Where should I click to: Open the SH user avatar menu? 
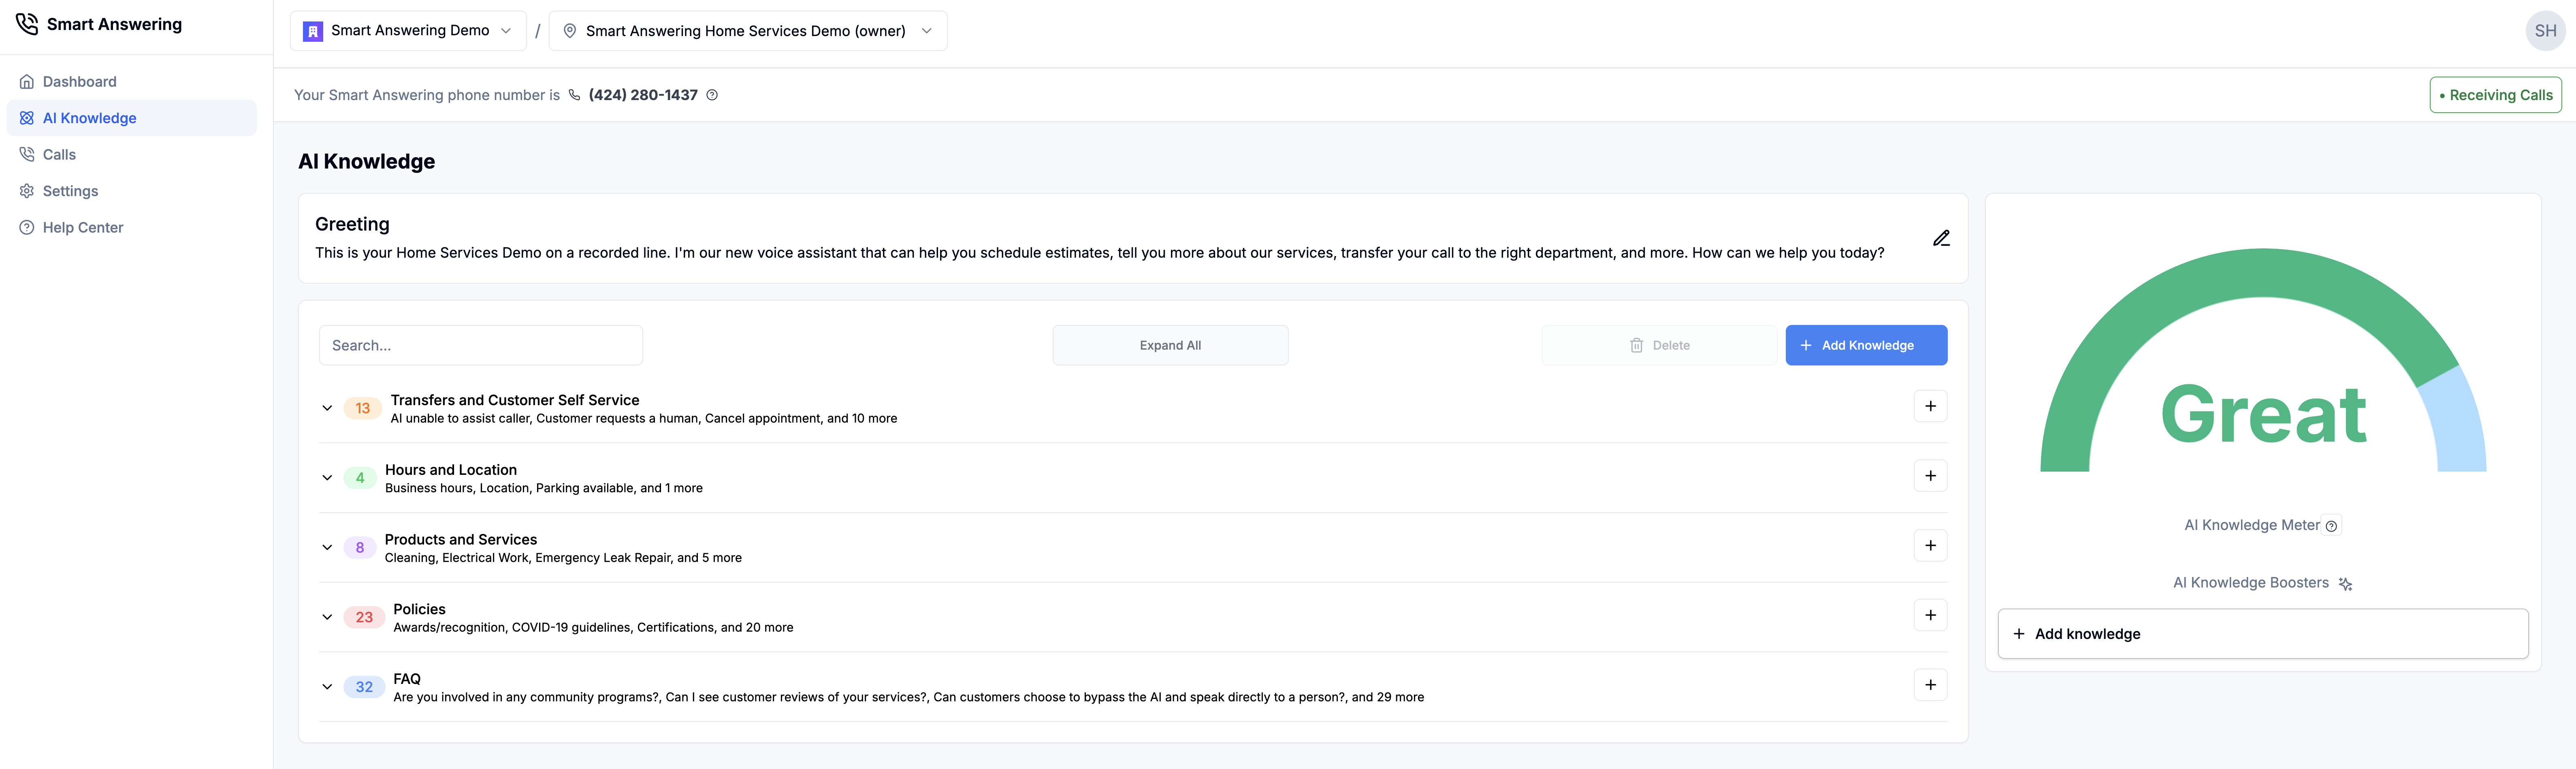point(2545,31)
